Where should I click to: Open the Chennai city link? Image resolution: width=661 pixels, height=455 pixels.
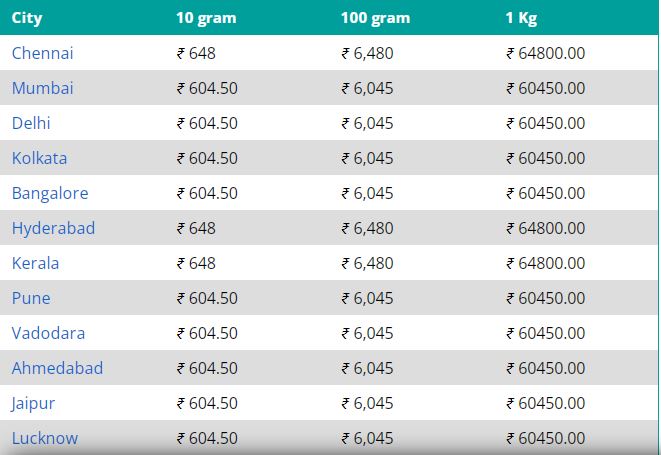(43, 53)
